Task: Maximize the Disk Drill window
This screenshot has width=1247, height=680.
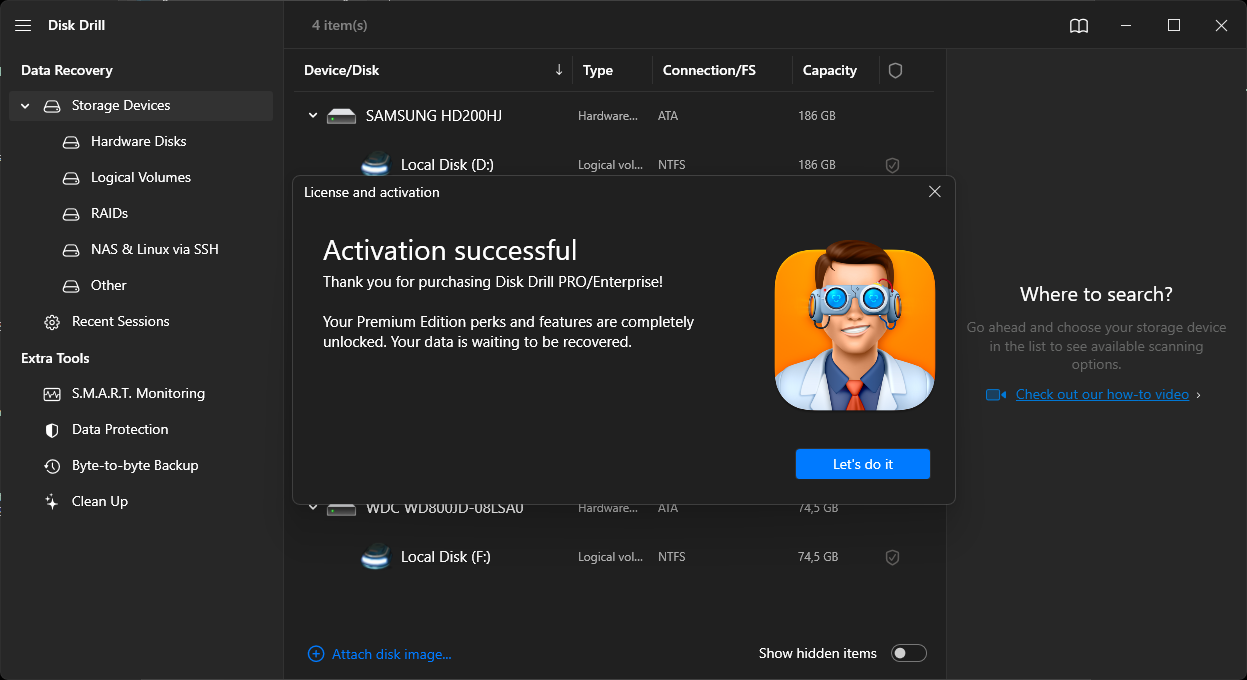Action: click(1174, 26)
